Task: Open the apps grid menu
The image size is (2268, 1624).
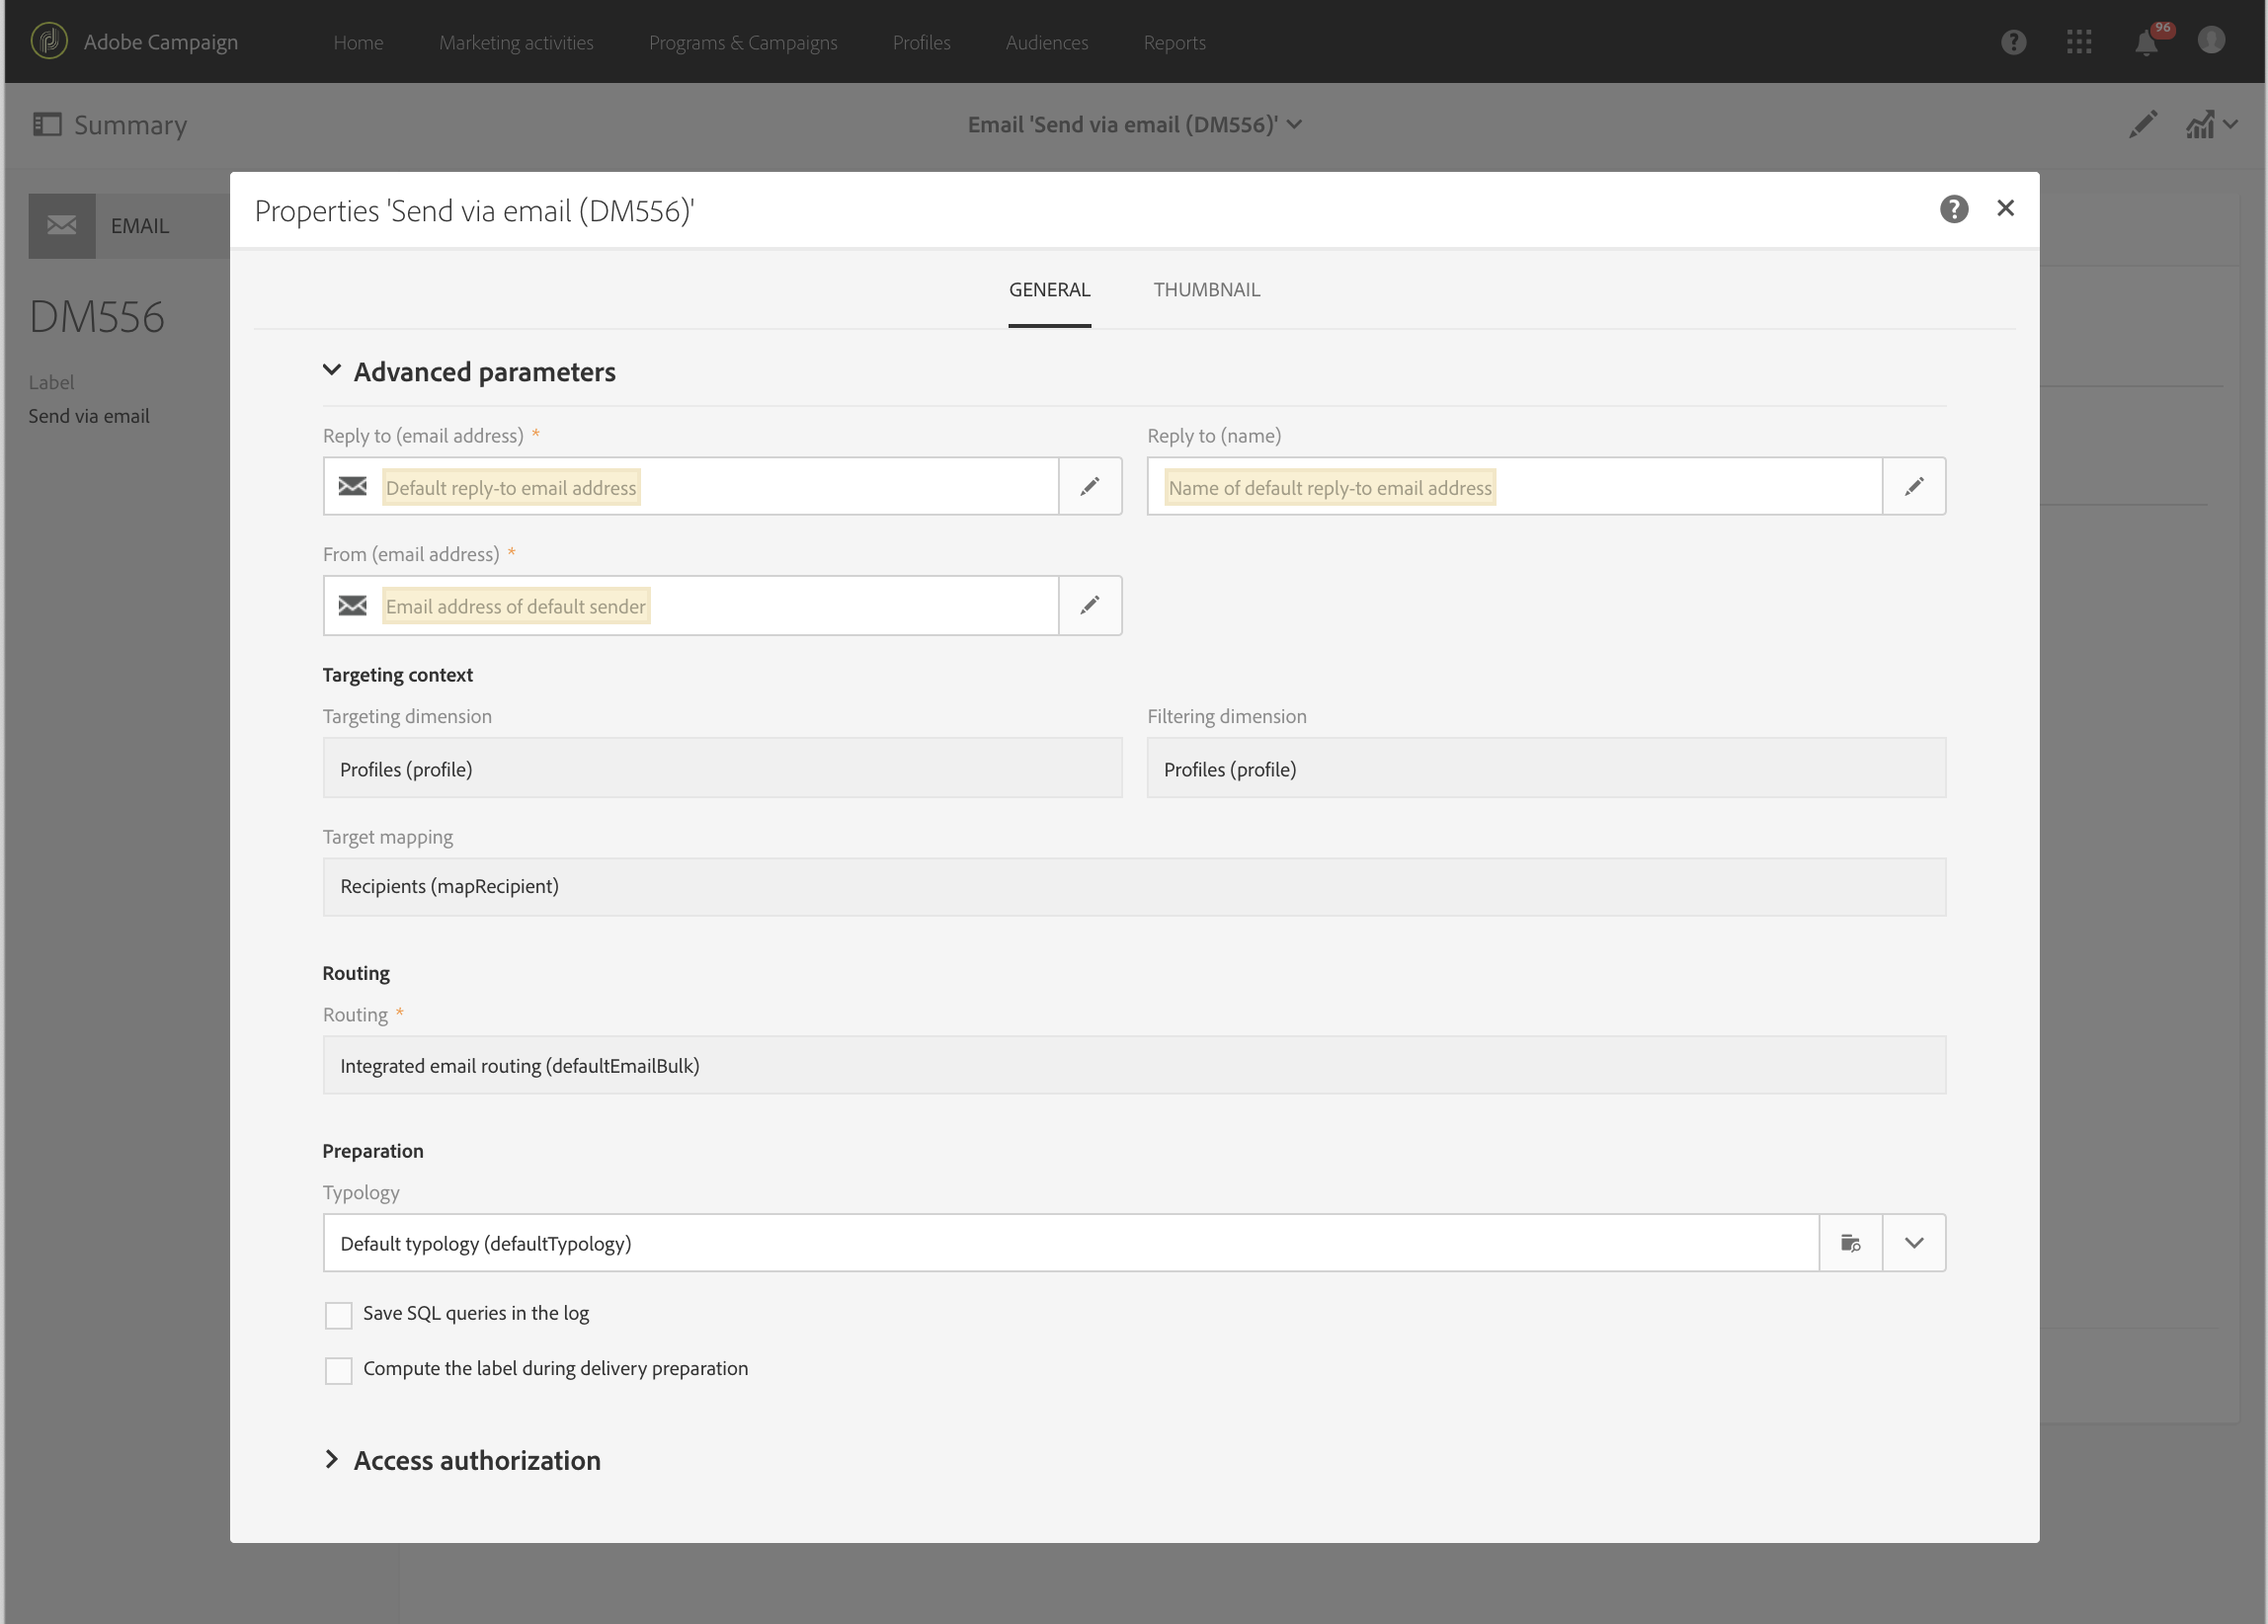Action: [2079, 42]
